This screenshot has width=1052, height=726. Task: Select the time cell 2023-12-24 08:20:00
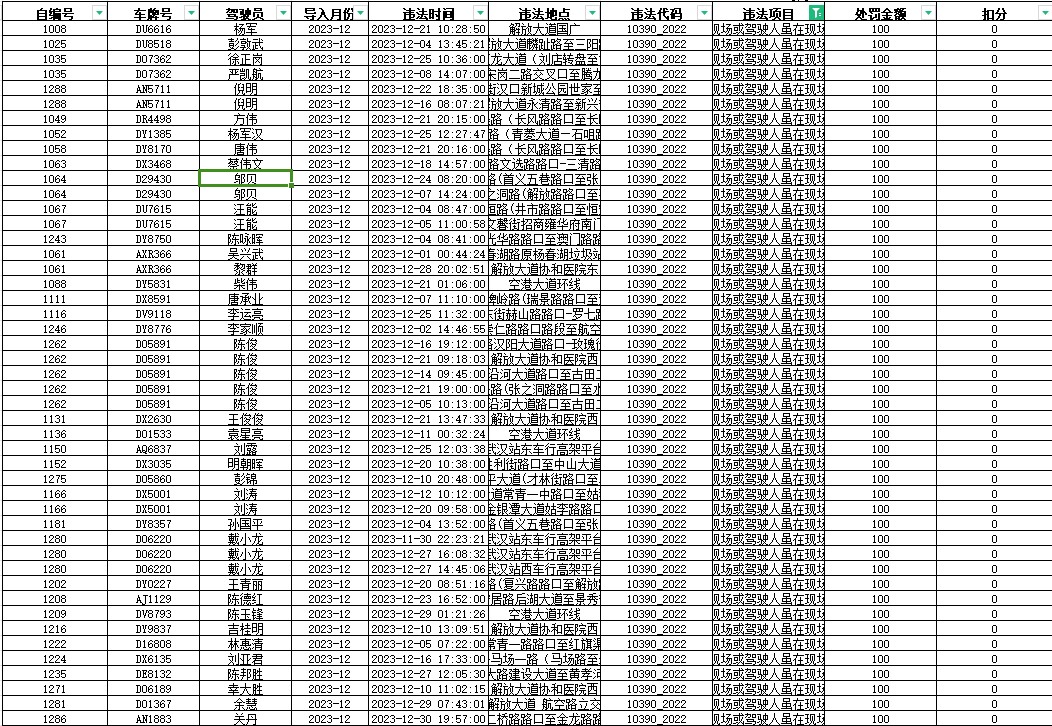coord(428,179)
